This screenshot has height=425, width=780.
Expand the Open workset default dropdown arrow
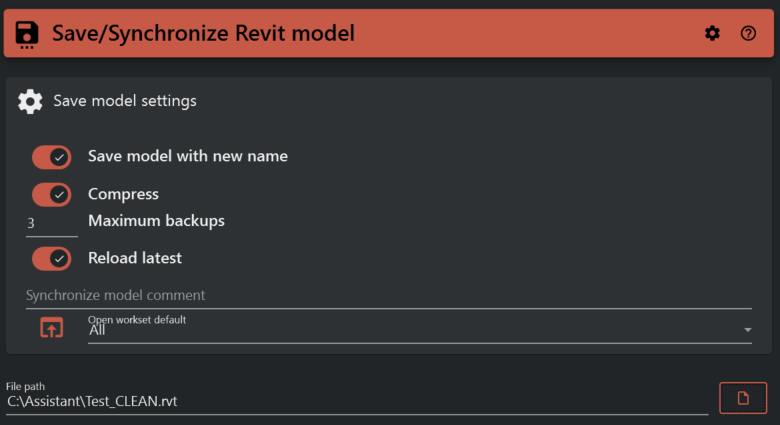click(747, 330)
